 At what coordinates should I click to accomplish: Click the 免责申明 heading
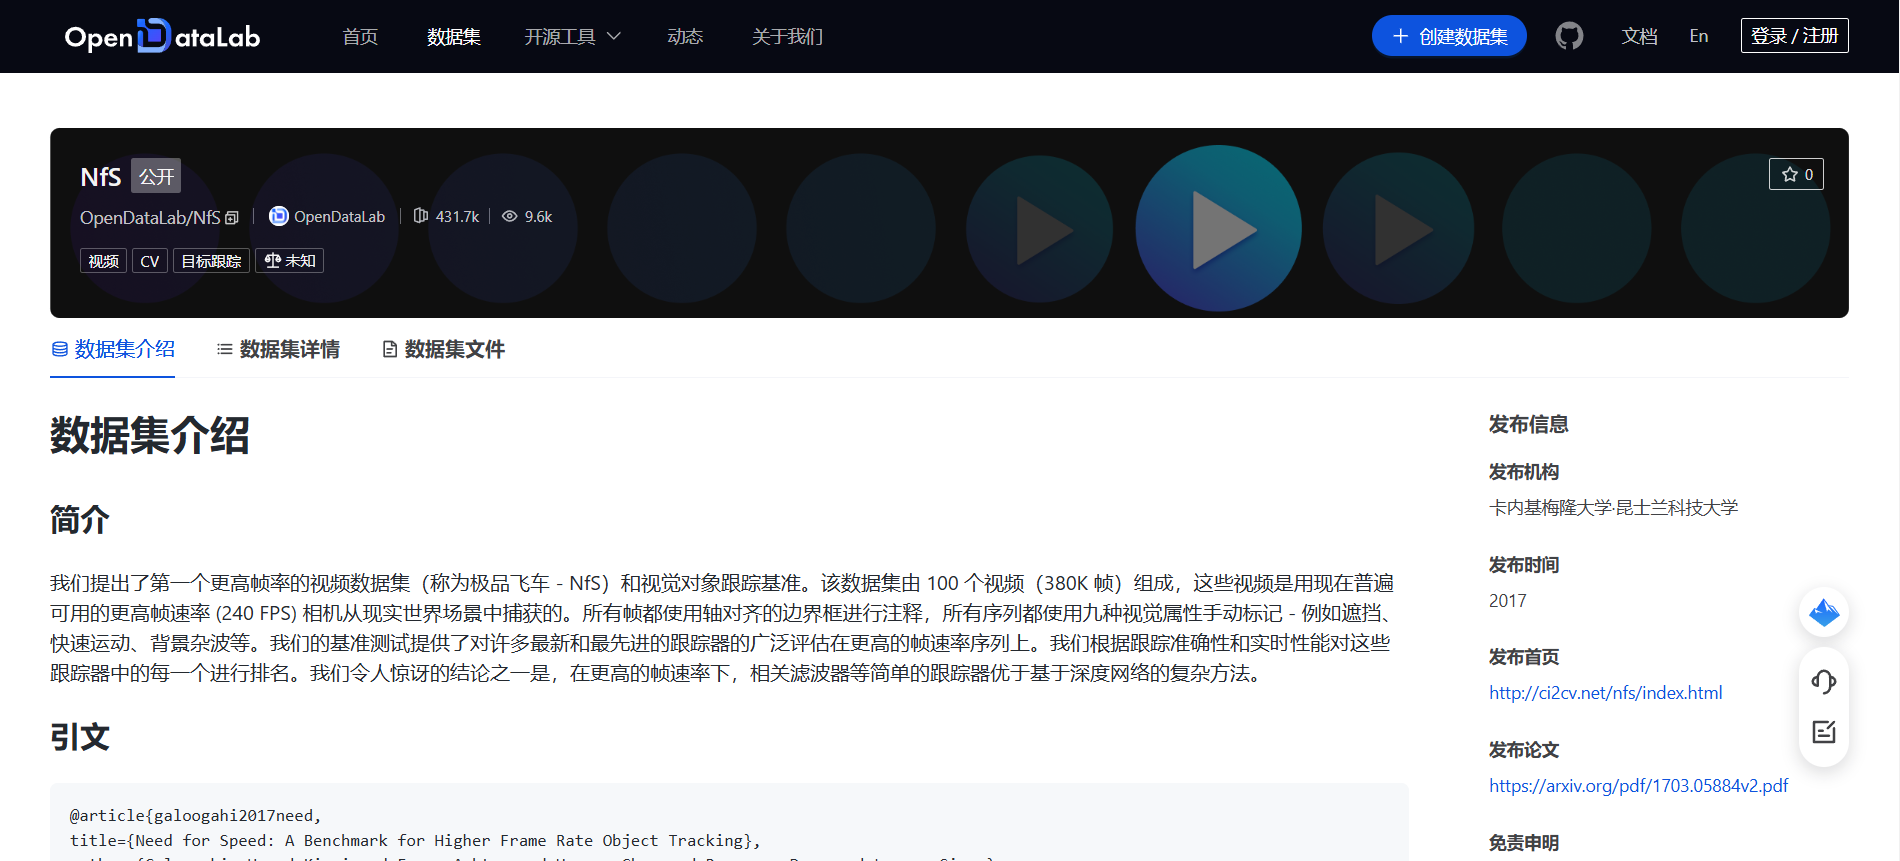(x=1524, y=843)
